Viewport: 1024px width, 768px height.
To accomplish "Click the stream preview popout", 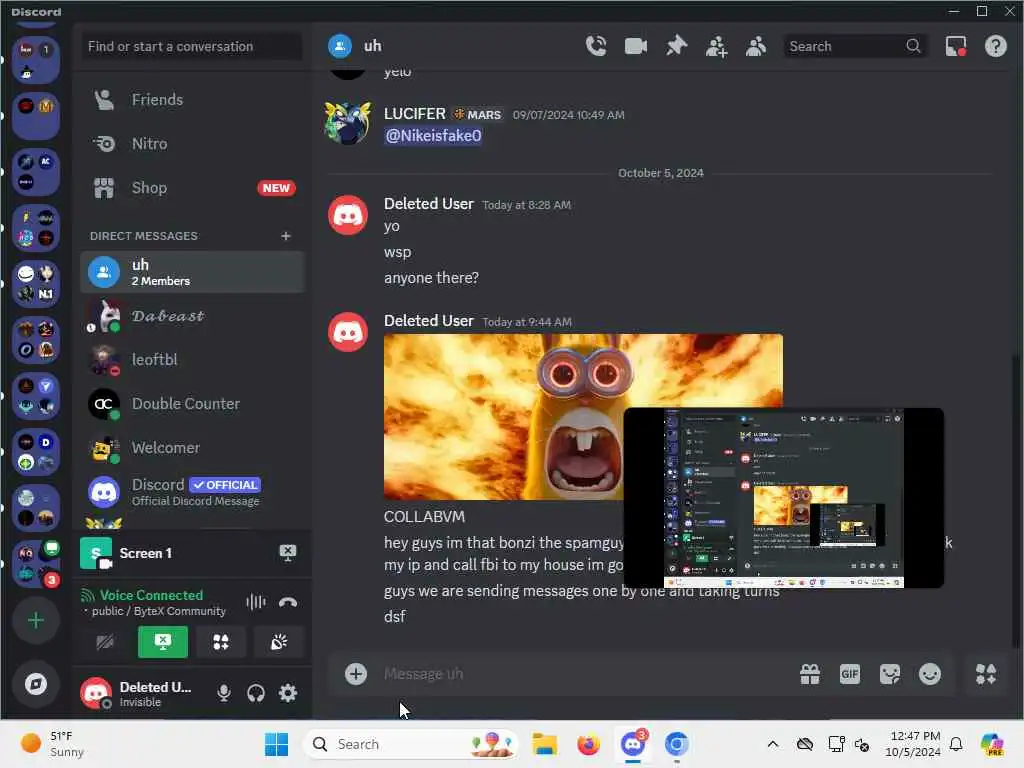I will (784, 498).
